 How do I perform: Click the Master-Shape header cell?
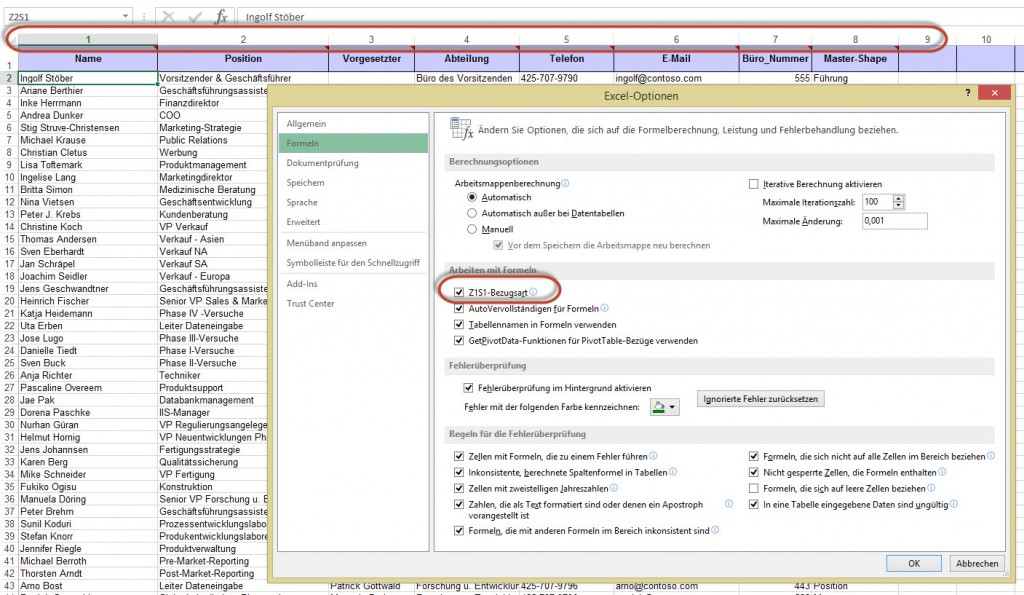[x=855, y=59]
